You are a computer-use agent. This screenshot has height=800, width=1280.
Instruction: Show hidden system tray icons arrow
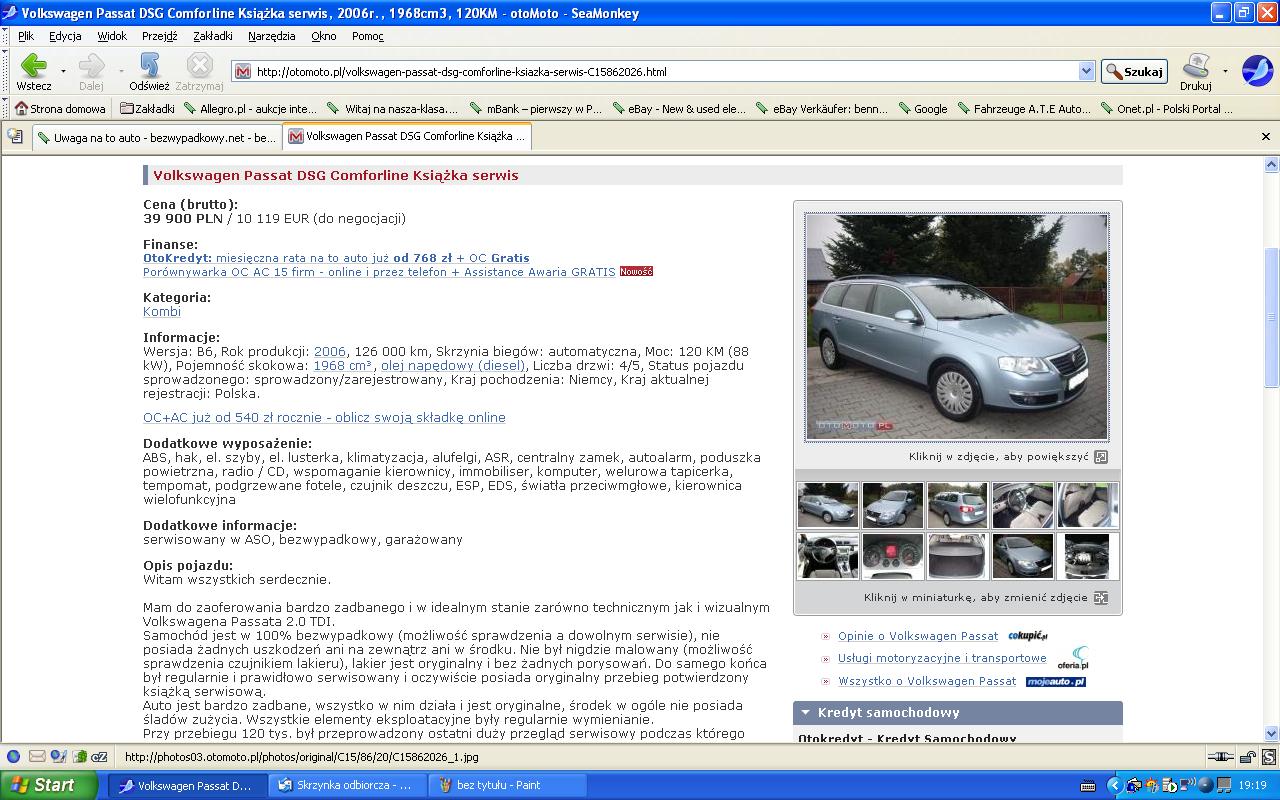pyautogui.click(x=1115, y=785)
